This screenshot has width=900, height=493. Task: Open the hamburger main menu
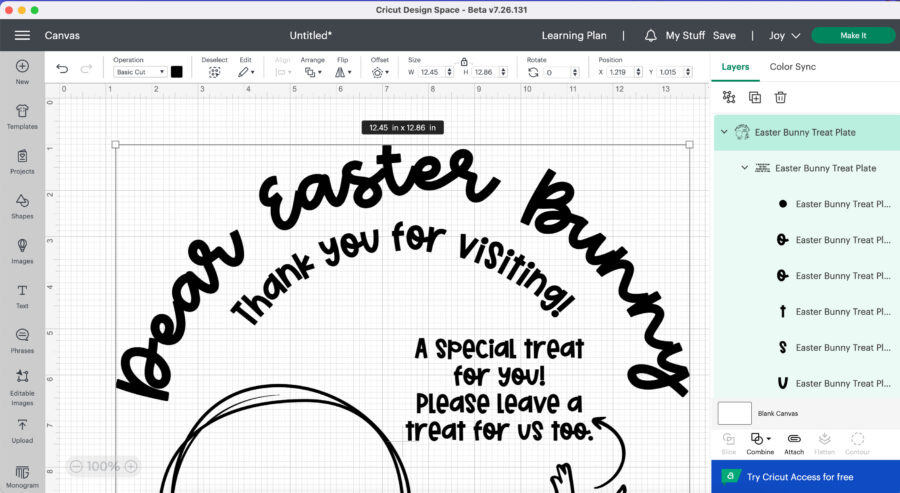click(22, 35)
